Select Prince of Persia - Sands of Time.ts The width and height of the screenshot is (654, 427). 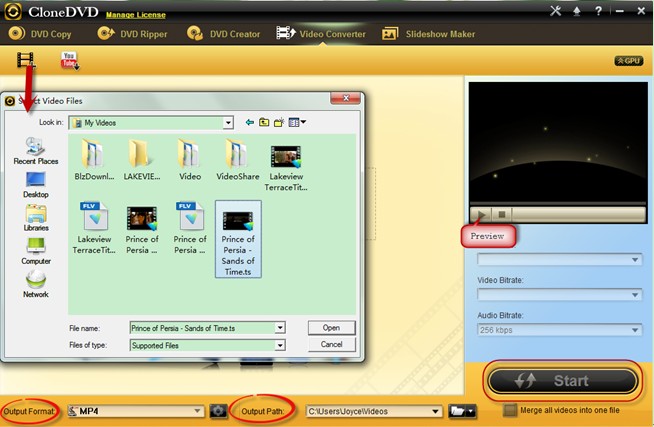point(238,239)
